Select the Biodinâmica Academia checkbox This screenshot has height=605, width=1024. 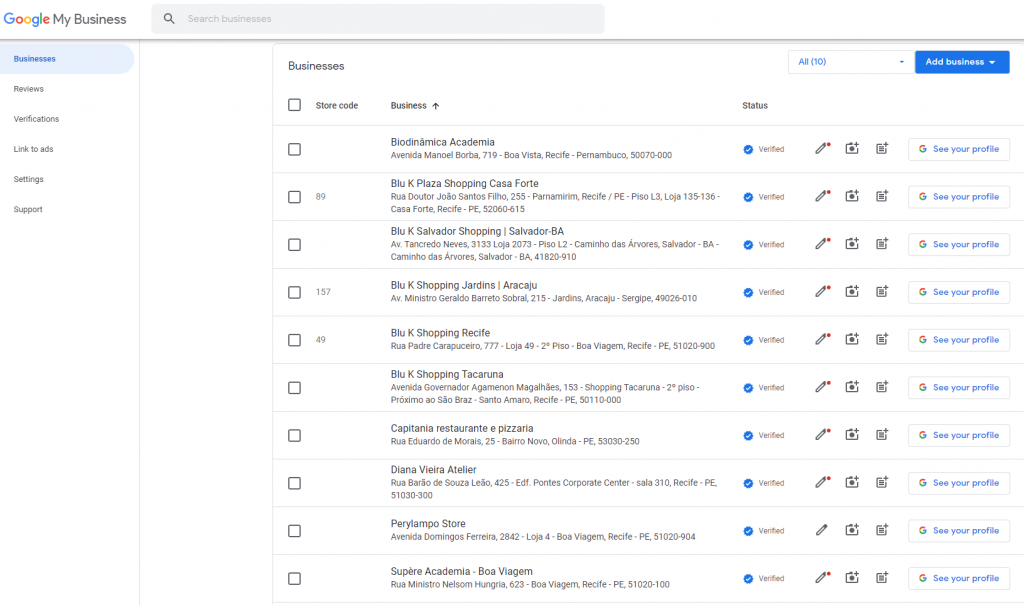[295, 149]
